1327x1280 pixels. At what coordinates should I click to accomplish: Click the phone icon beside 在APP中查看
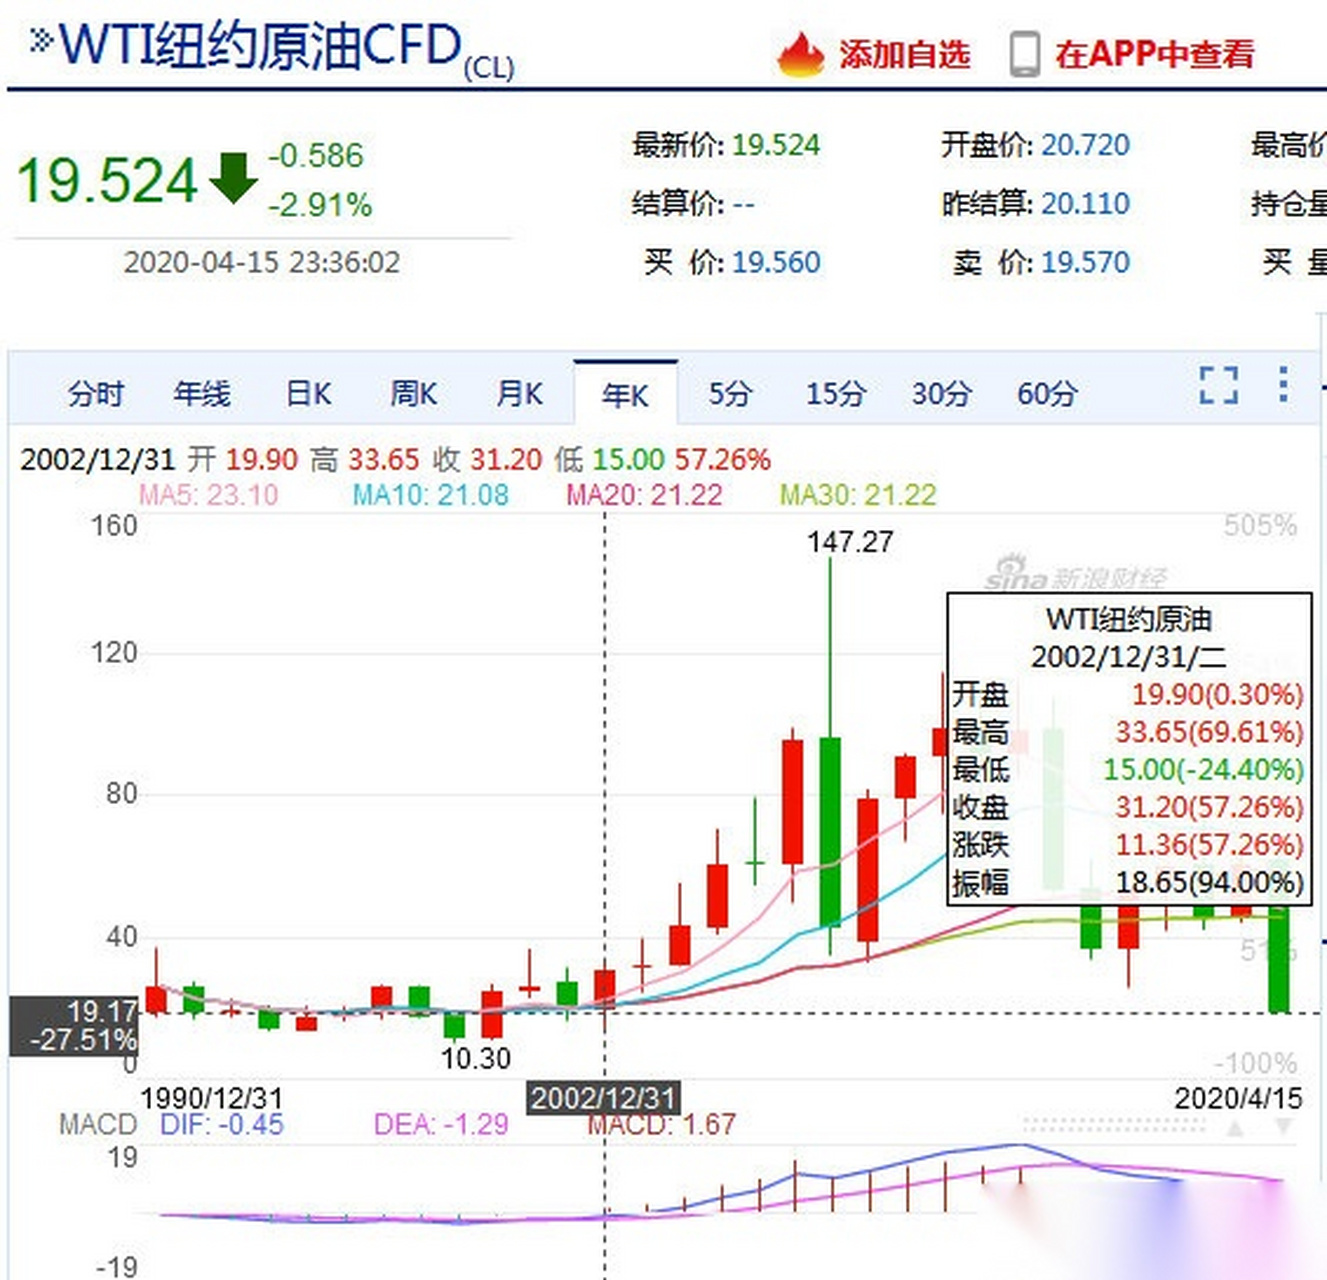1024,54
